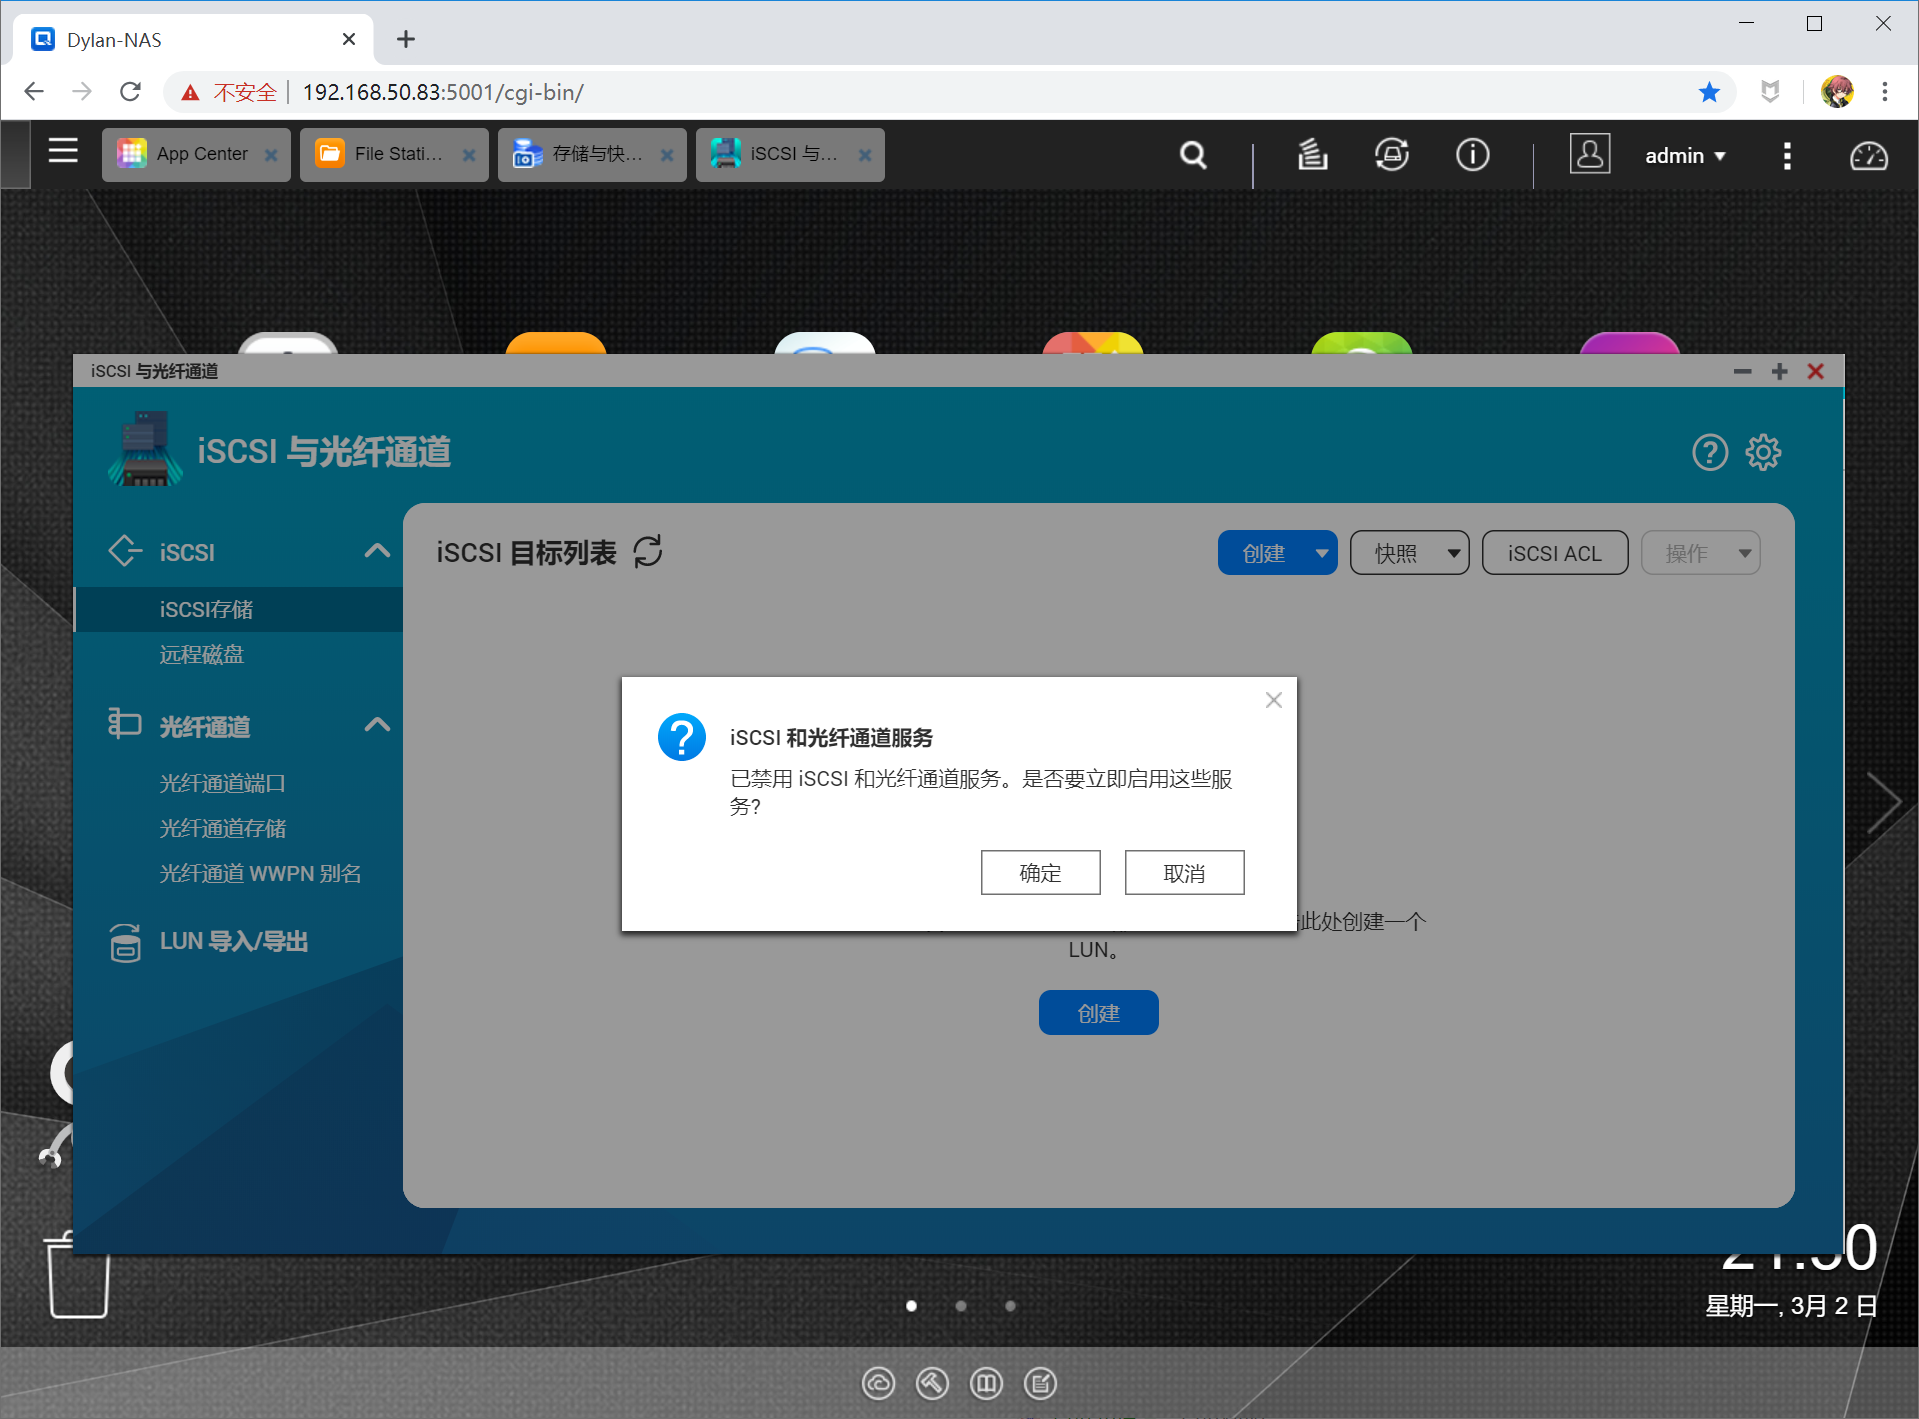The height and width of the screenshot is (1419, 1919).
Task: Close the iSCSI service dialog with X
Action: click(x=1273, y=700)
